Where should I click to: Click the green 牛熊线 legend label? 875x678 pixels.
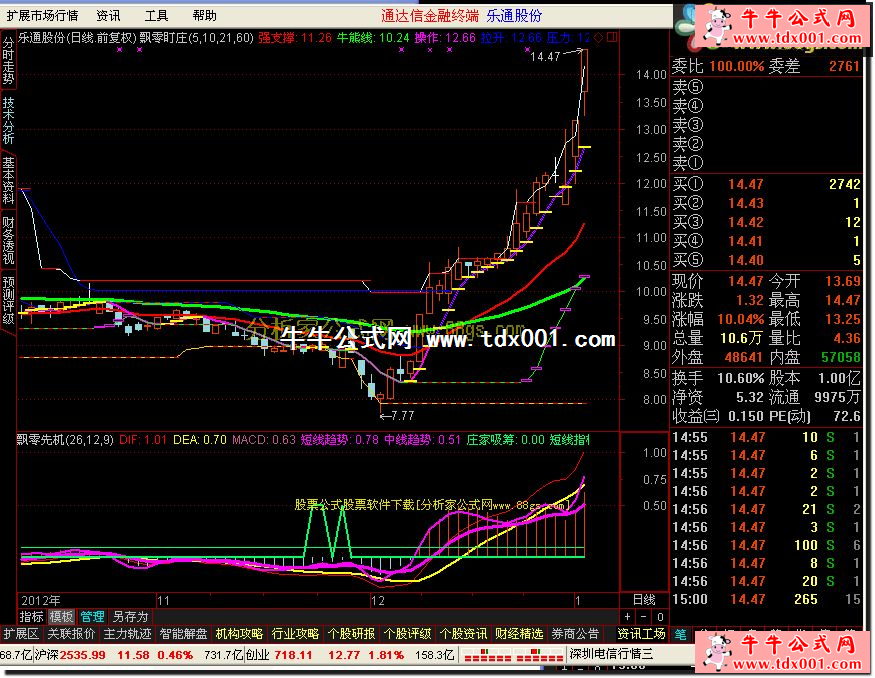(357, 37)
